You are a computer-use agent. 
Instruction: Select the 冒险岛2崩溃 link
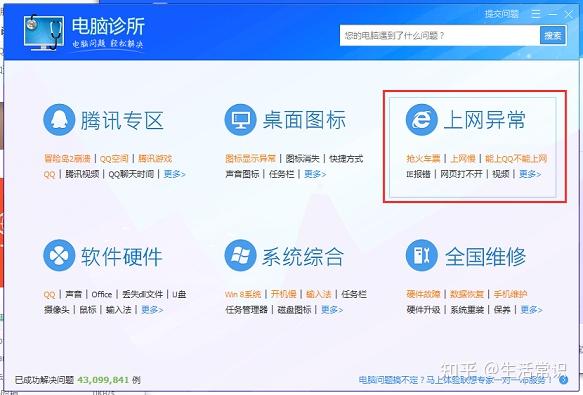(x=67, y=158)
